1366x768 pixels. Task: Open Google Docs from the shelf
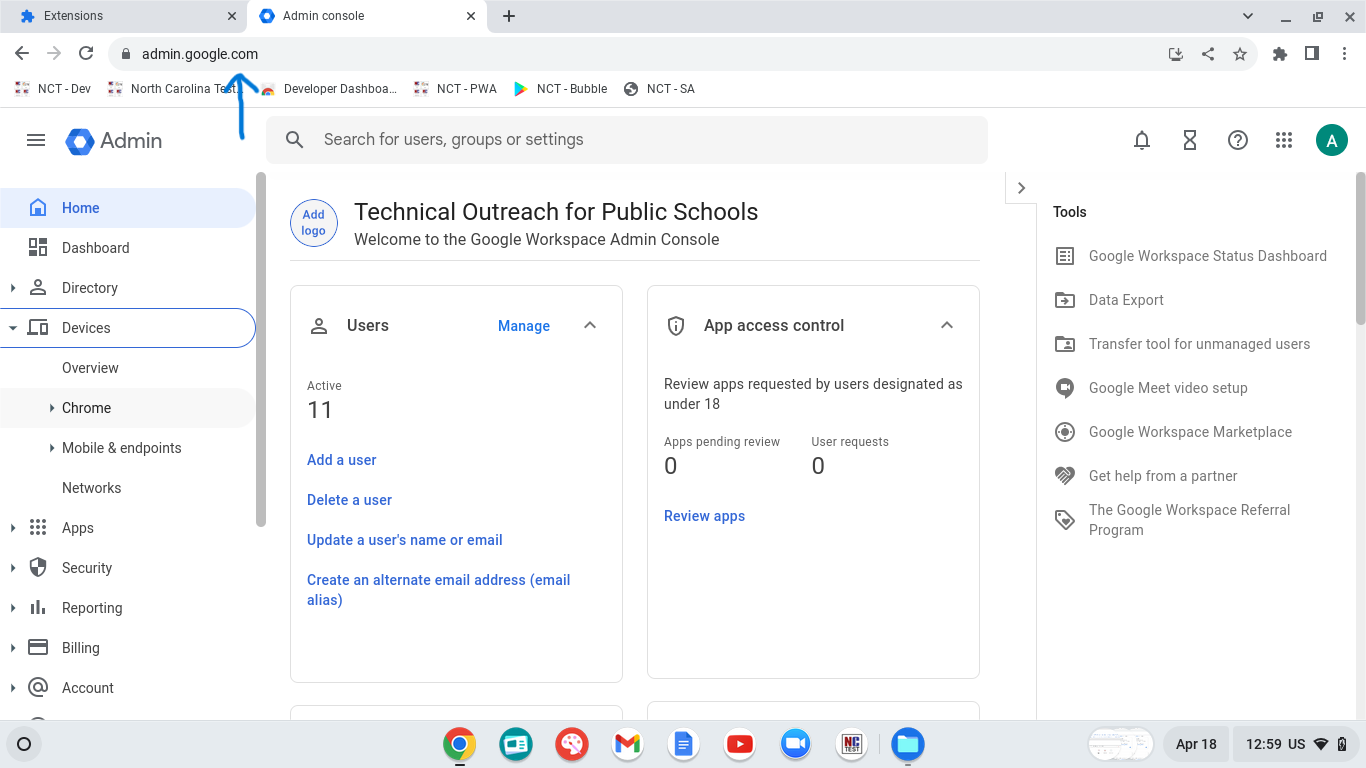point(684,744)
